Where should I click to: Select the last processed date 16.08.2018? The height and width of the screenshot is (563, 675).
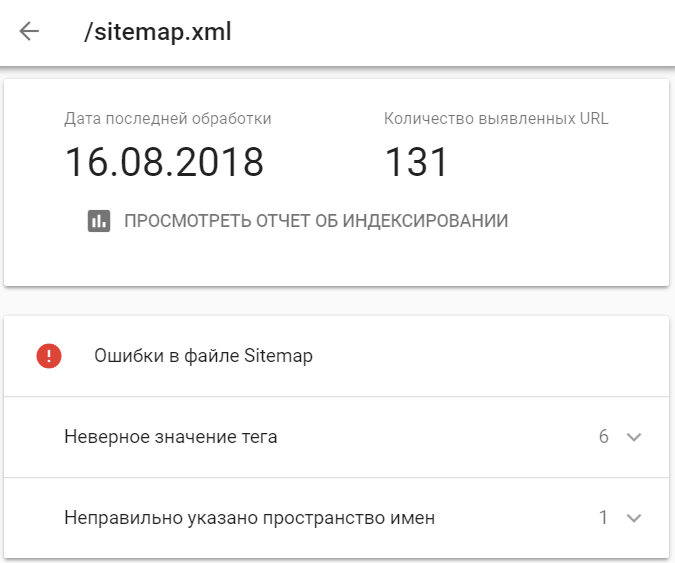[164, 162]
